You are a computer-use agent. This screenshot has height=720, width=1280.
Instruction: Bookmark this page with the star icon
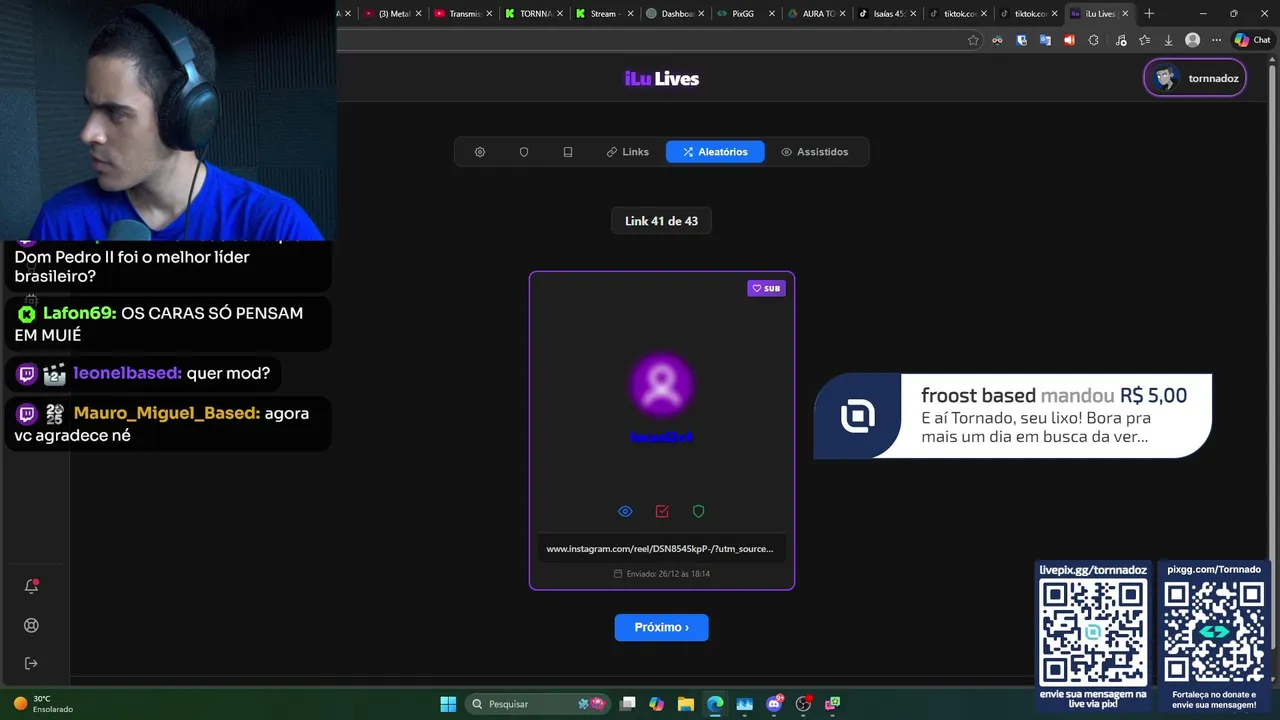(x=973, y=40)
